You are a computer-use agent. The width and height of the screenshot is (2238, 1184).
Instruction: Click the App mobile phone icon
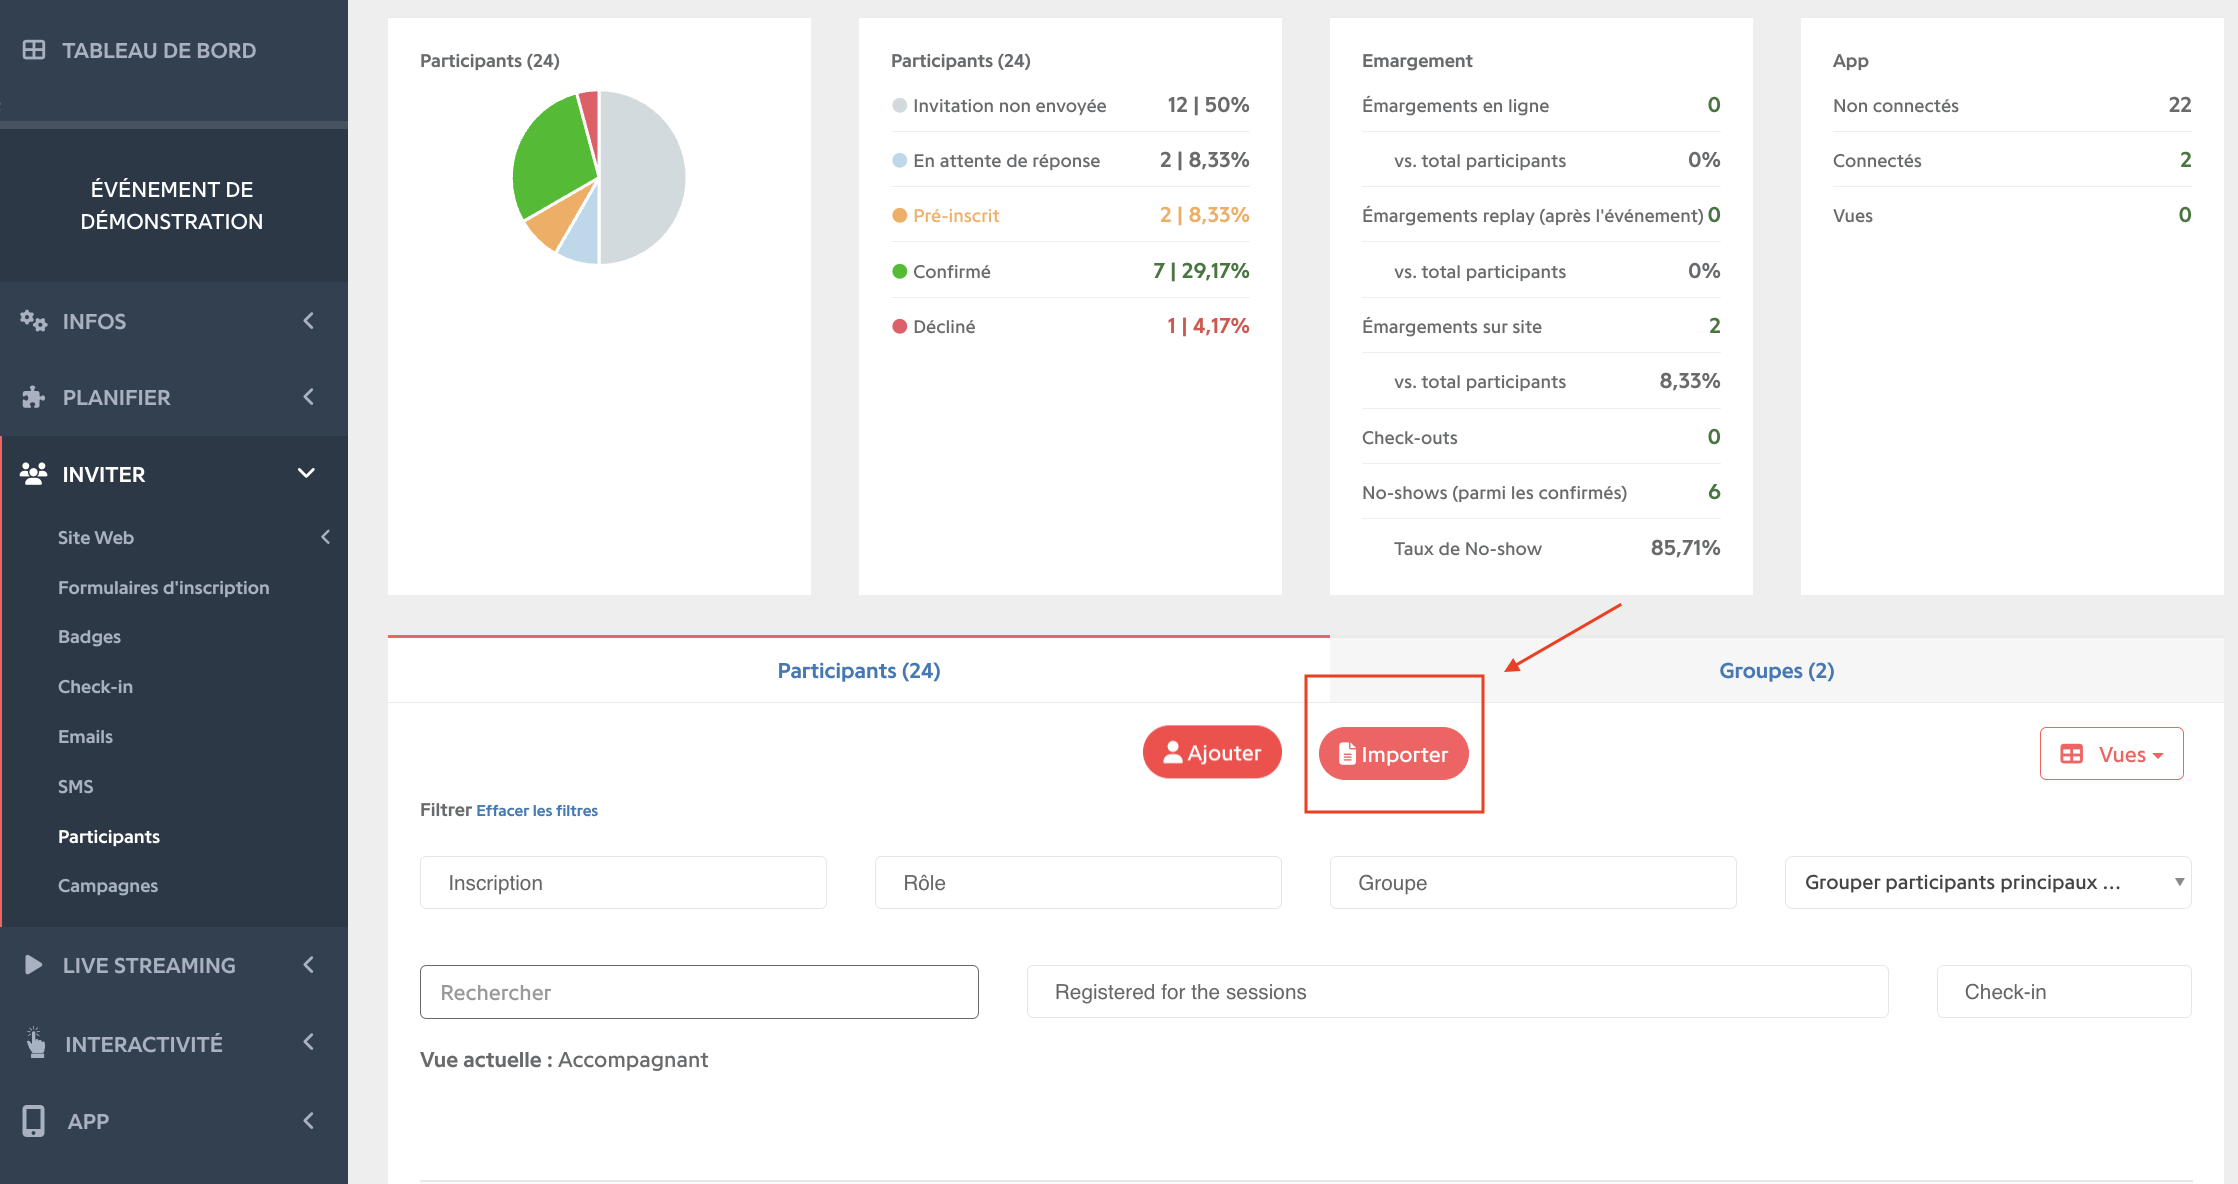pyautogui.click(x=34, y=1121)
